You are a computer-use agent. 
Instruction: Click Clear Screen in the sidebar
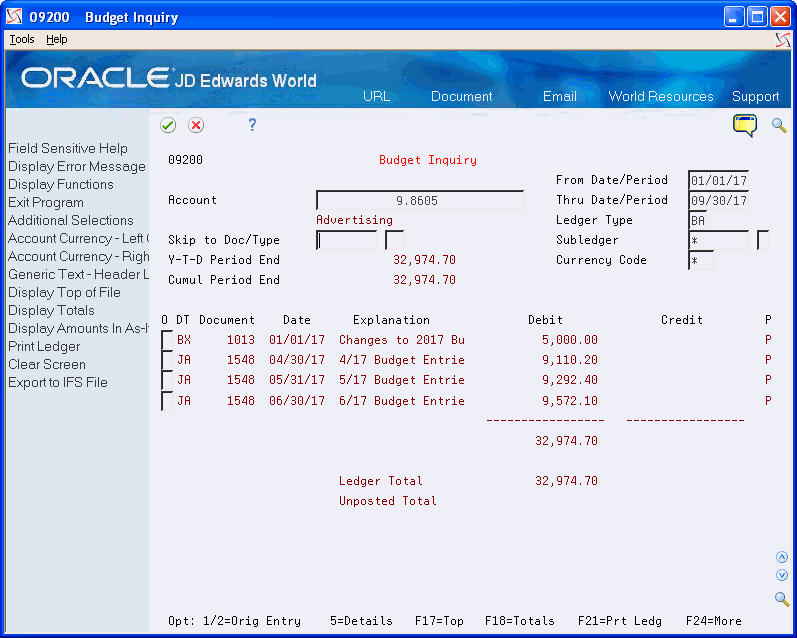pyautogui.click(x=47, y=364)
